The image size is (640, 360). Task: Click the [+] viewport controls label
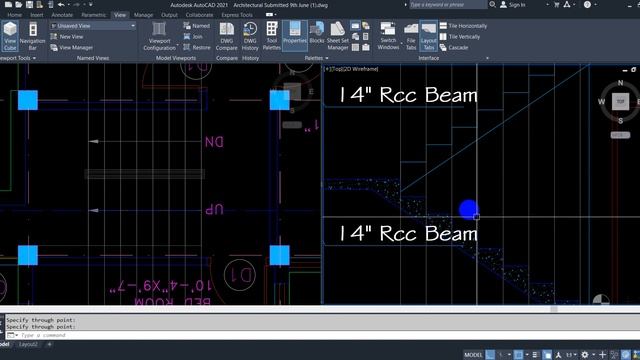(x=327, y=69)
